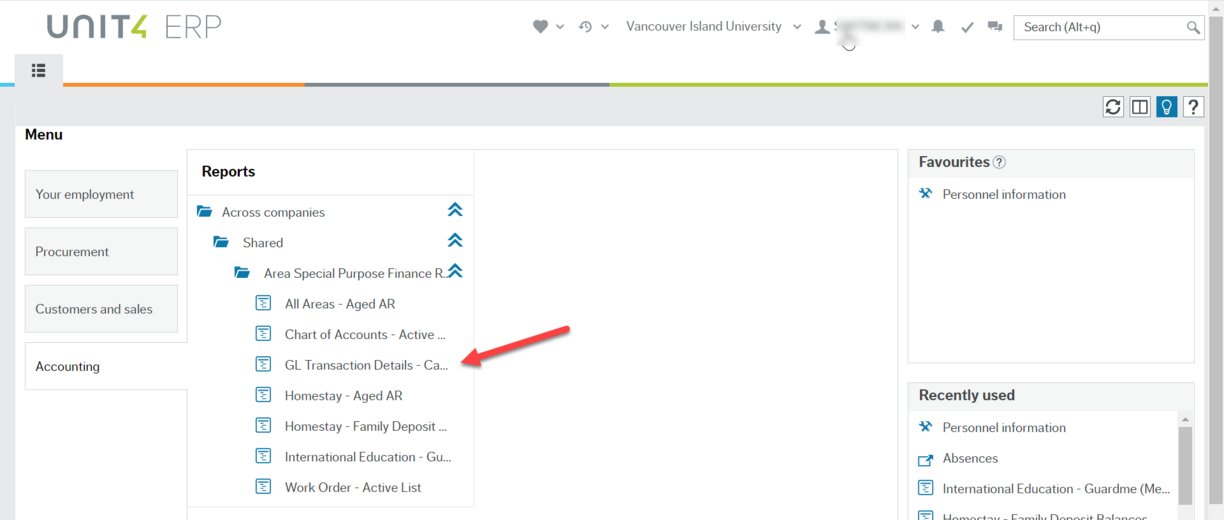Open Homestay - Aged AR report
The width and height of the screenshot is (1224, 520).
click(344, 396)
